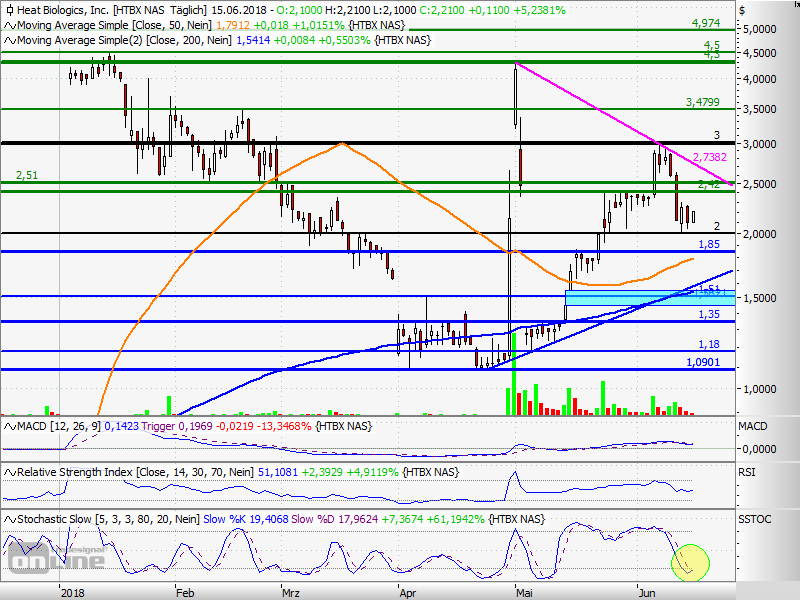Click the yellow circle highlight on the stochastic

(x=690, y=561)
